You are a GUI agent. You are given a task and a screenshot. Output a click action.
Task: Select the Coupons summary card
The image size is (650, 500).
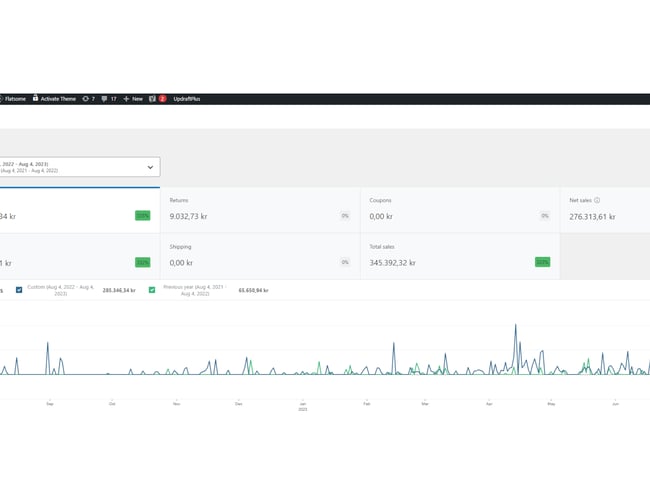460,210
